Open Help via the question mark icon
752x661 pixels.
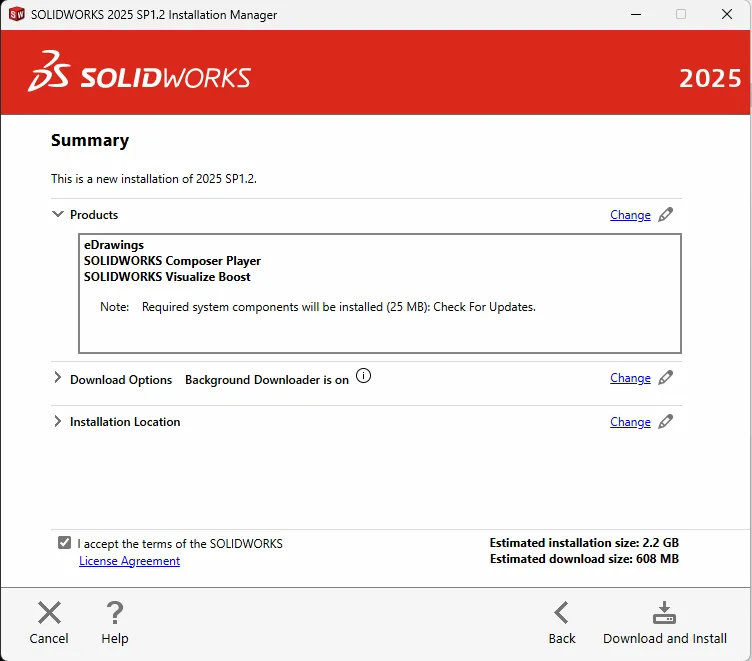click(x=115, y=613)
